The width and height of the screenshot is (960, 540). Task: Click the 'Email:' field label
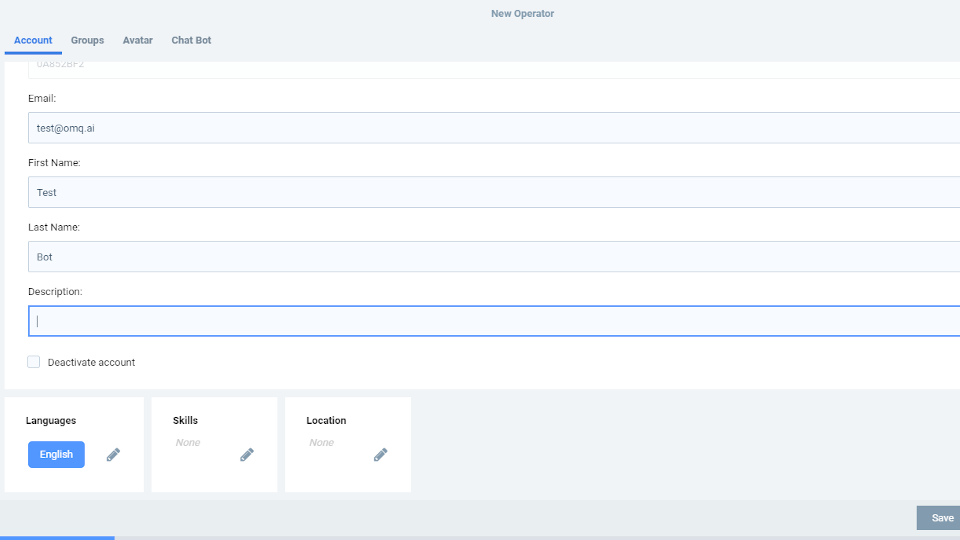pos(42,99)
